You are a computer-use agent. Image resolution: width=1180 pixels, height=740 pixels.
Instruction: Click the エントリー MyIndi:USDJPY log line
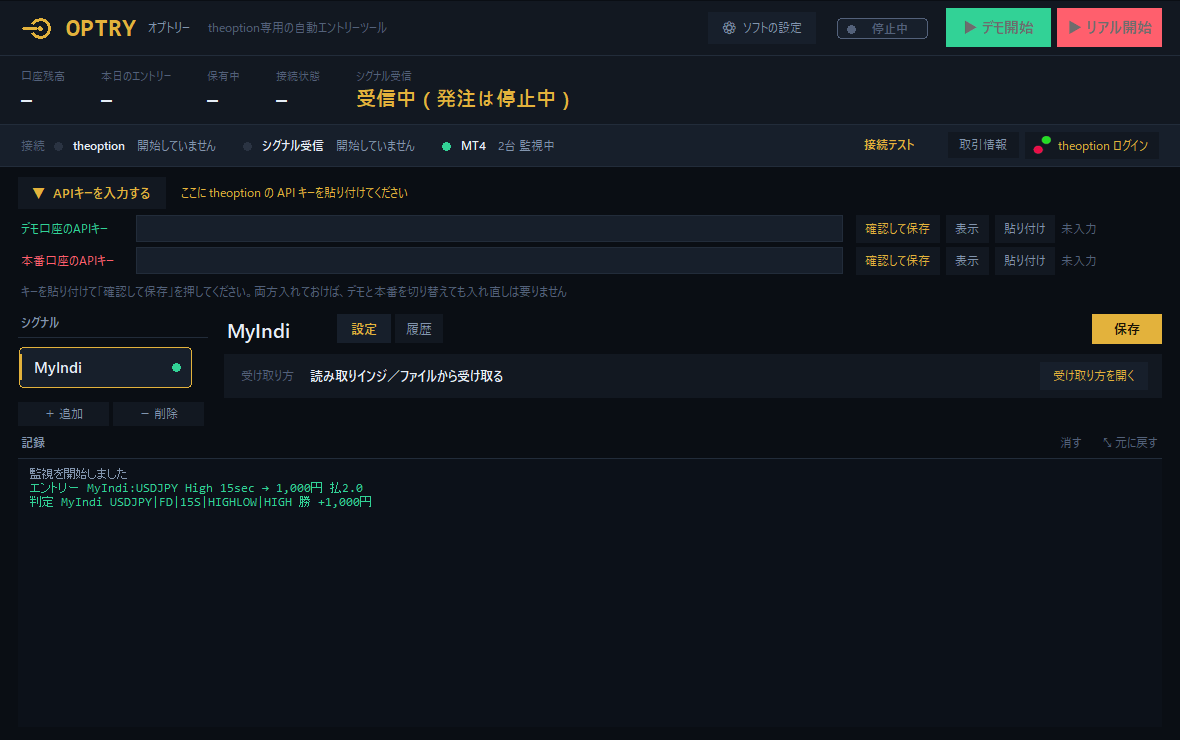pyautogui.click(x=196, y=488)
